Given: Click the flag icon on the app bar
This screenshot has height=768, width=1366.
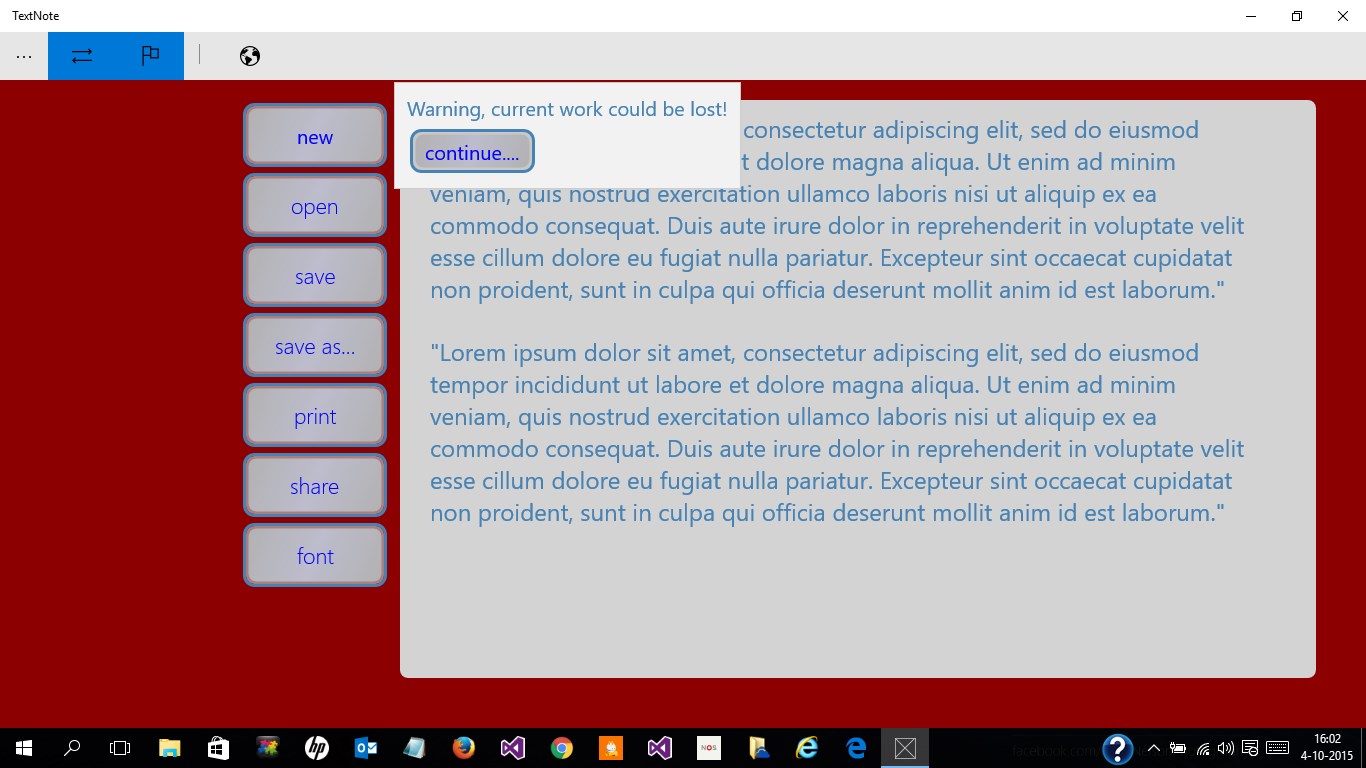Looking at the screenshot, I should 150,55.
